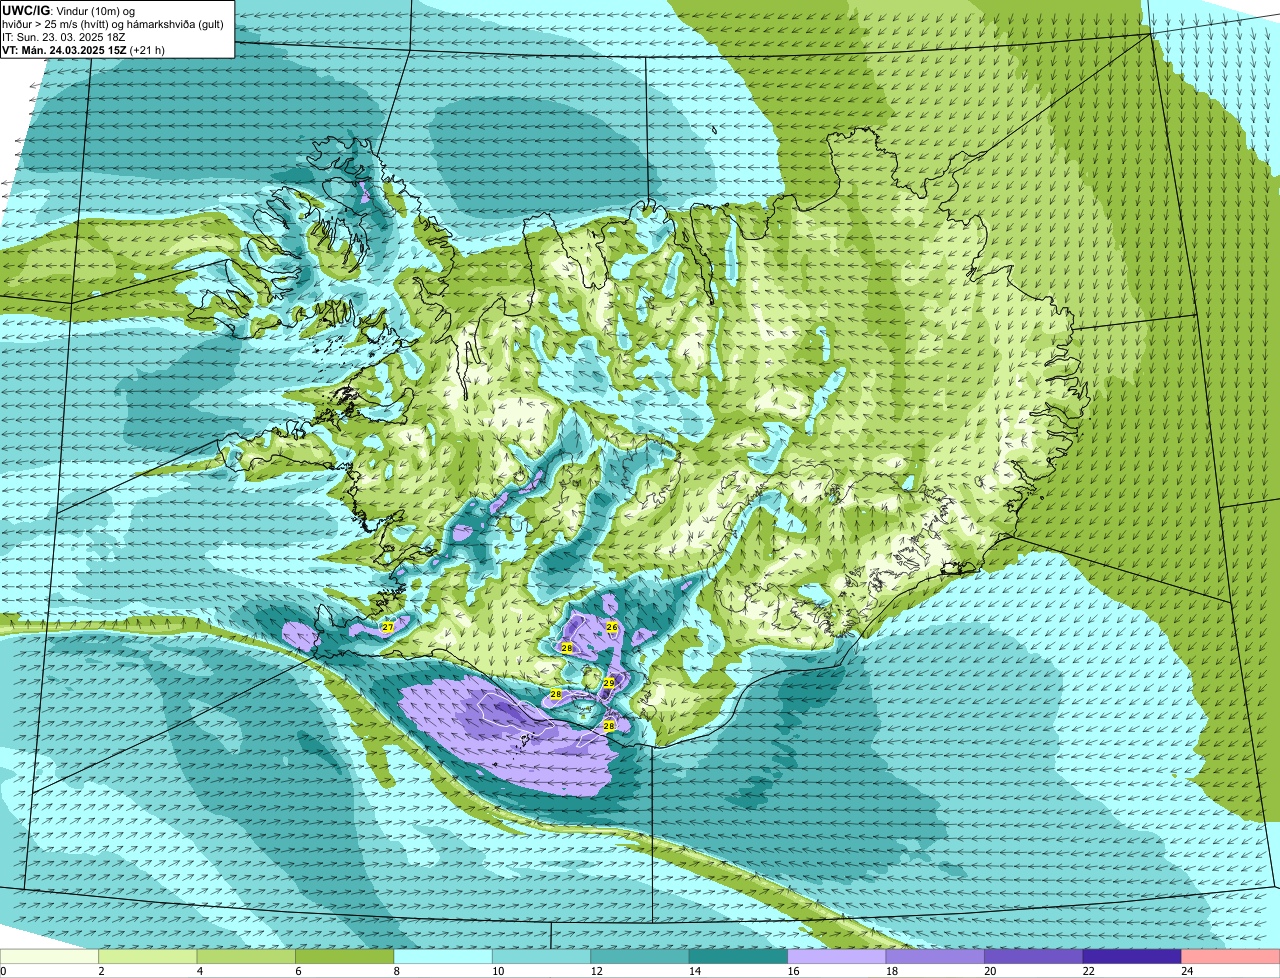Click the 'hviður > 25 m/s (hvítt)' description line

point(113,24)
